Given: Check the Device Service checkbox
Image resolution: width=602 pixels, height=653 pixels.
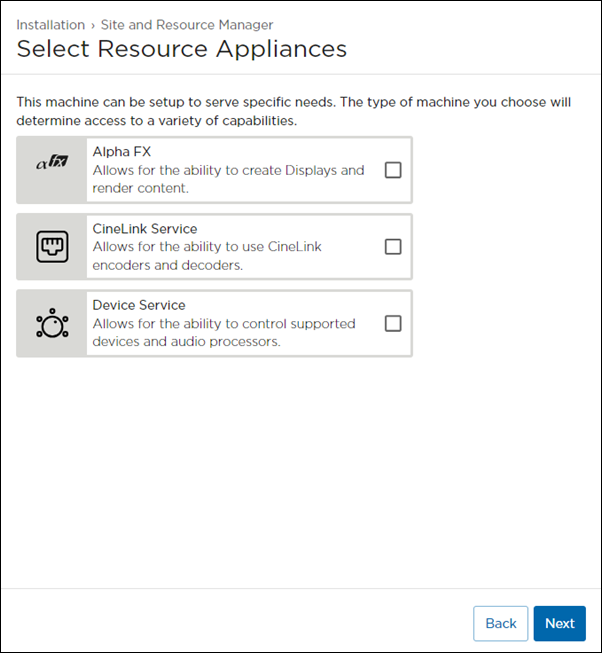Looking at the screenshot, I should [x=393, y=323].
